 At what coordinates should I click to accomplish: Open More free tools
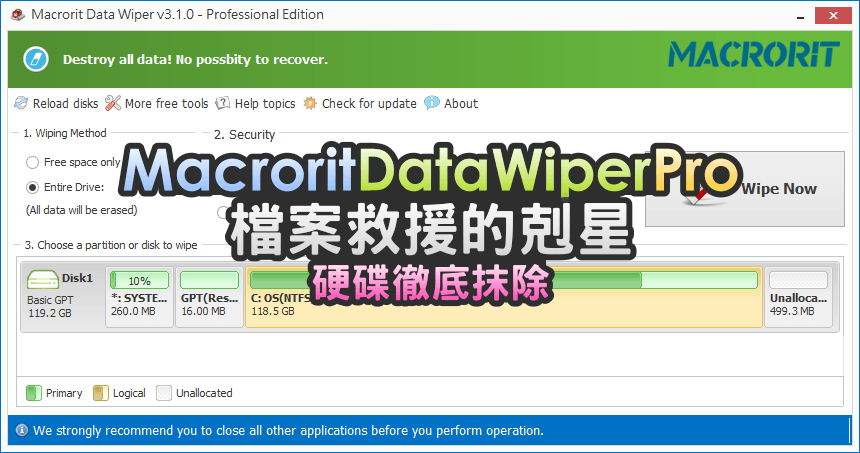coord(166,104)
